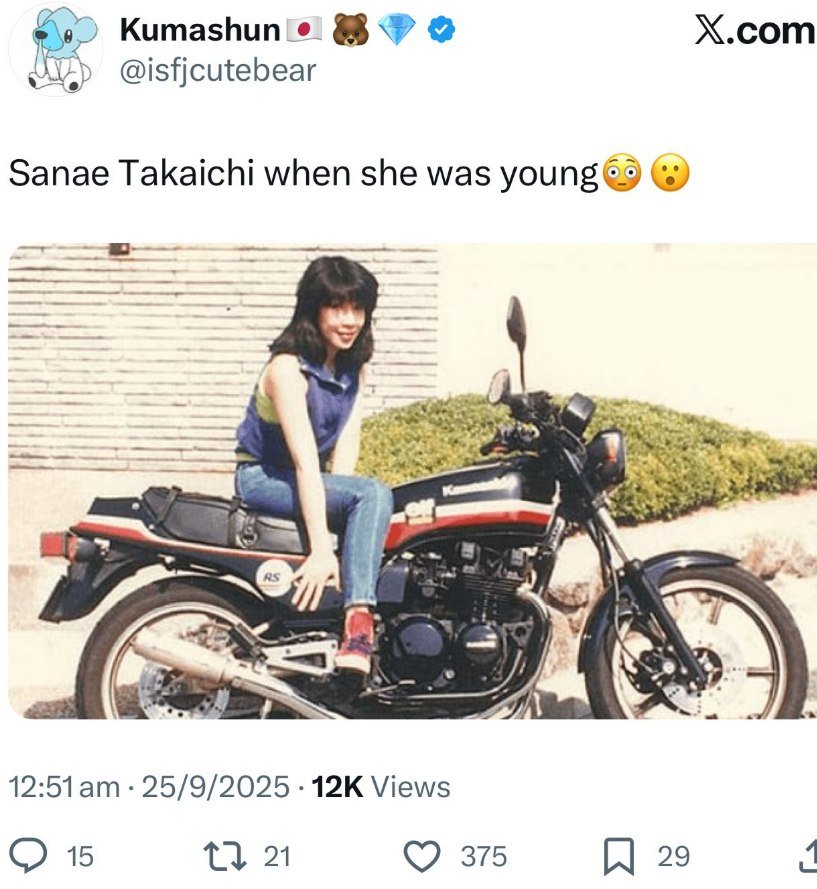This screenshot has height=889, width=817.
Task: Like the tweet with the heart icon
Action: (423, 856)
